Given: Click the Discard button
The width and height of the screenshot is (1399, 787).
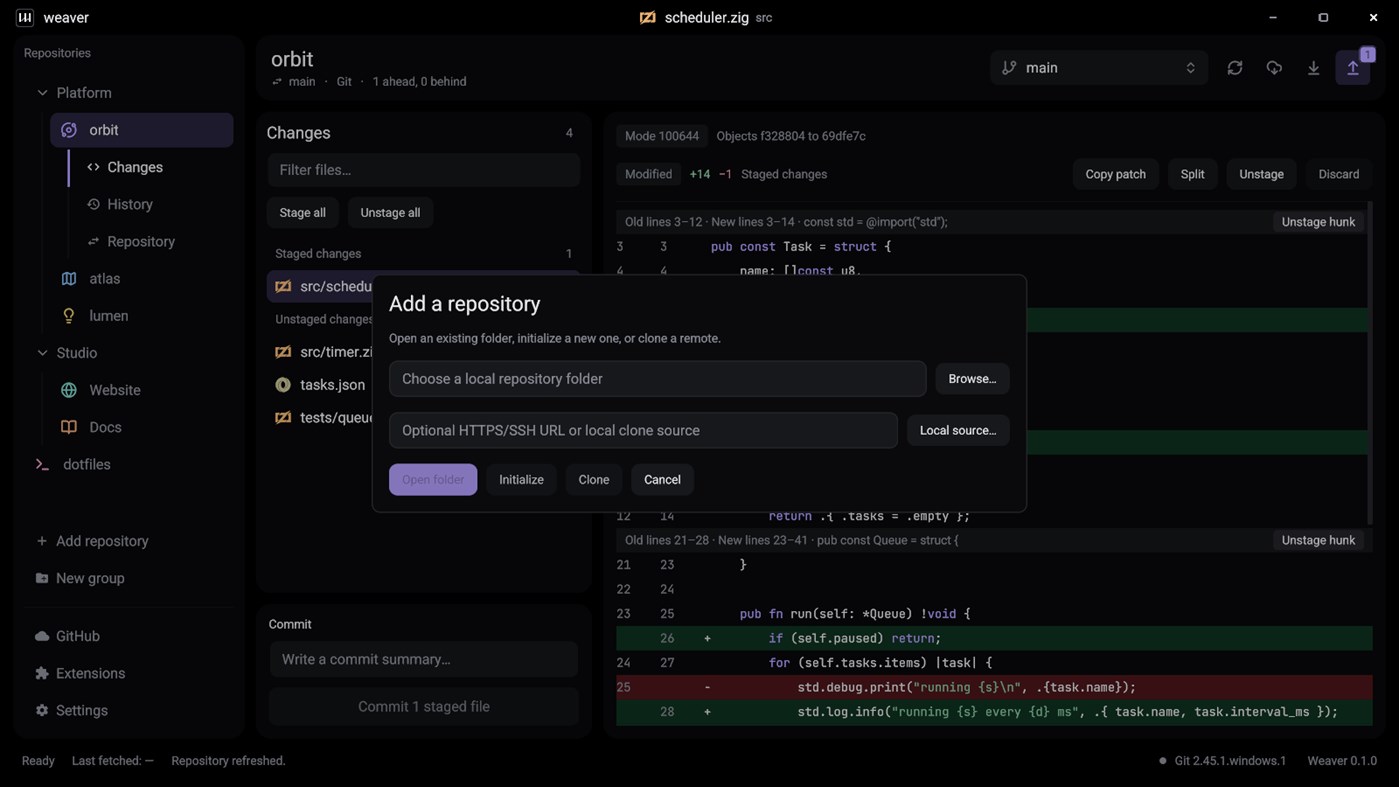Looking at the screenshot, I should (1339, 174).
